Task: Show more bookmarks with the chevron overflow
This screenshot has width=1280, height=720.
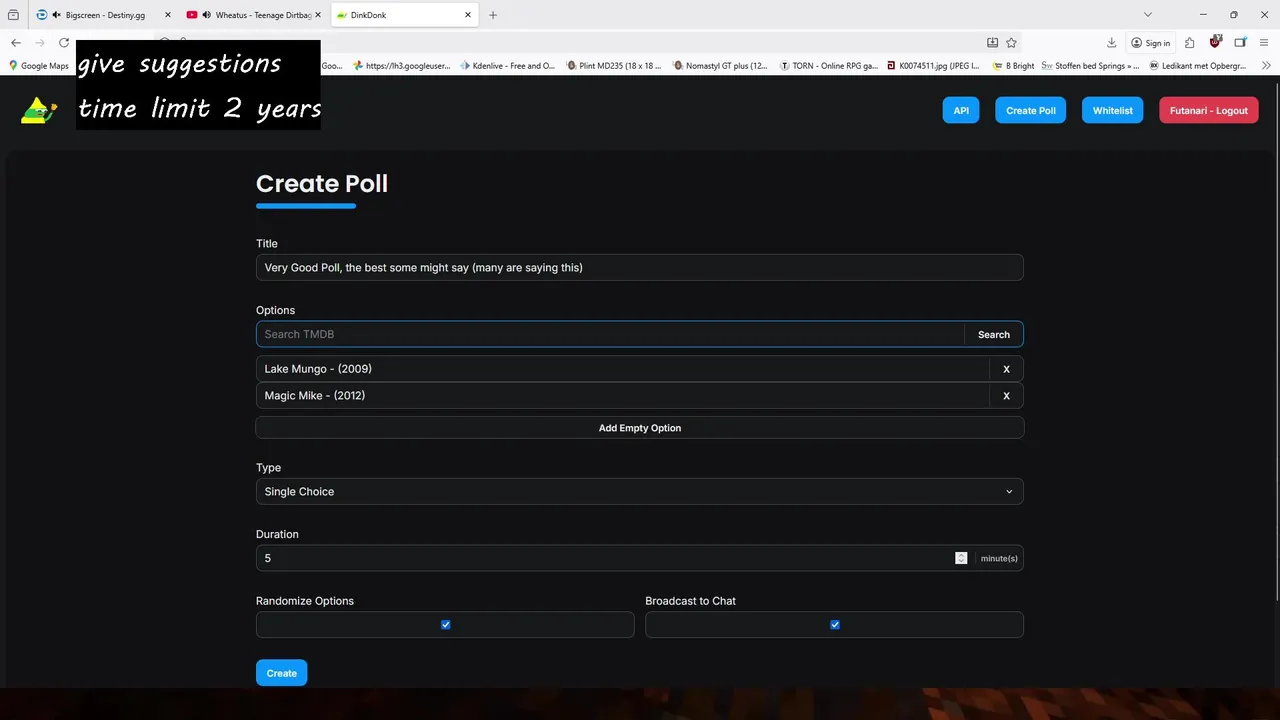Action: [1267, 66]
